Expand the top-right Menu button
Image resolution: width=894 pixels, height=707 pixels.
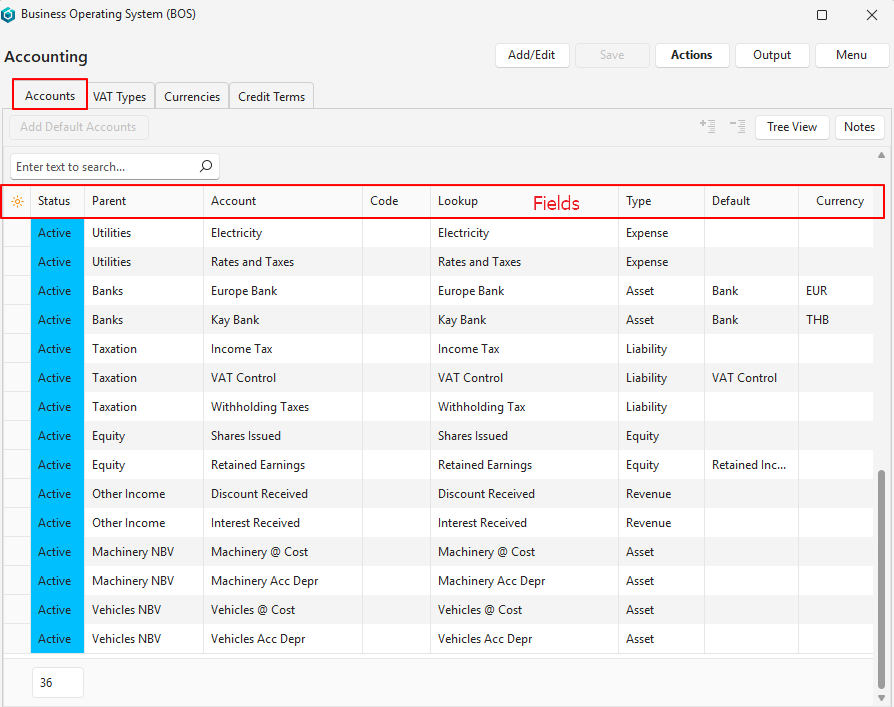[x=852, y=55]
